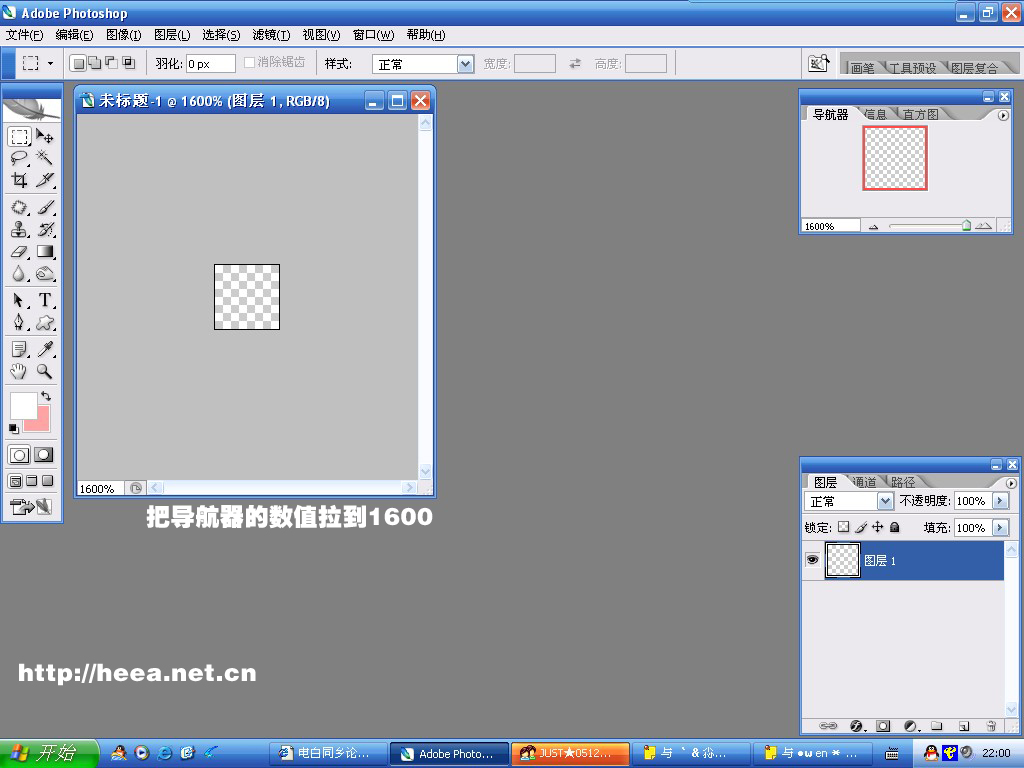Click the 羽化 feather input field

pyautogui.click(x=210, y=64)
